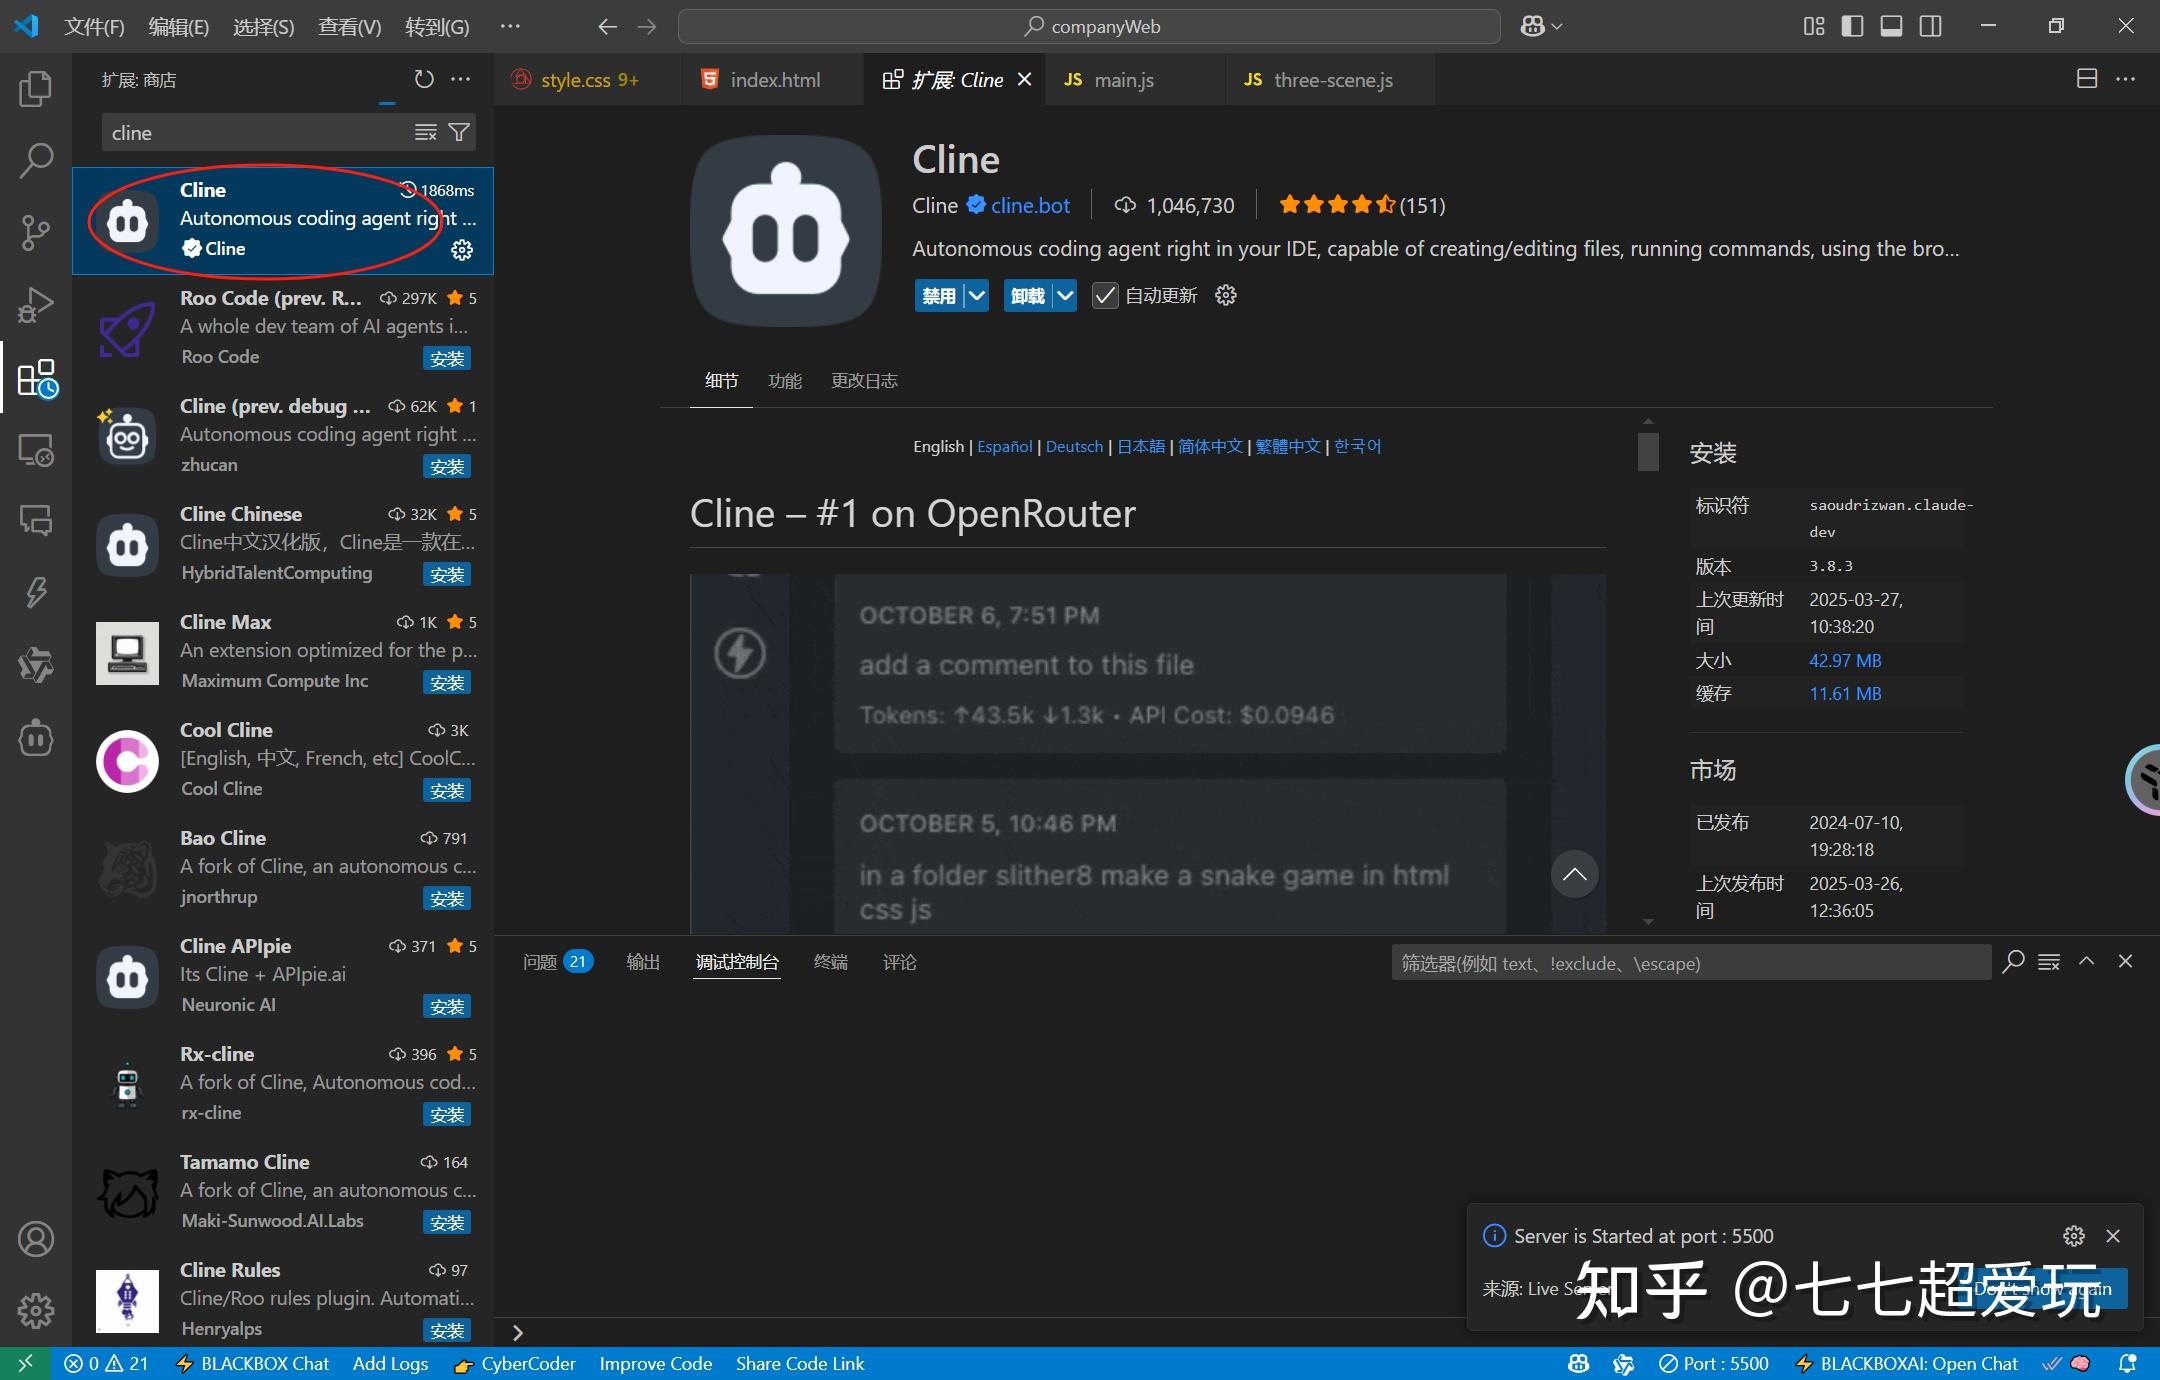Toggle the secondary side bar visibility
The width and height of the screenshot is (2160, 1380).
coord(1931,26)
